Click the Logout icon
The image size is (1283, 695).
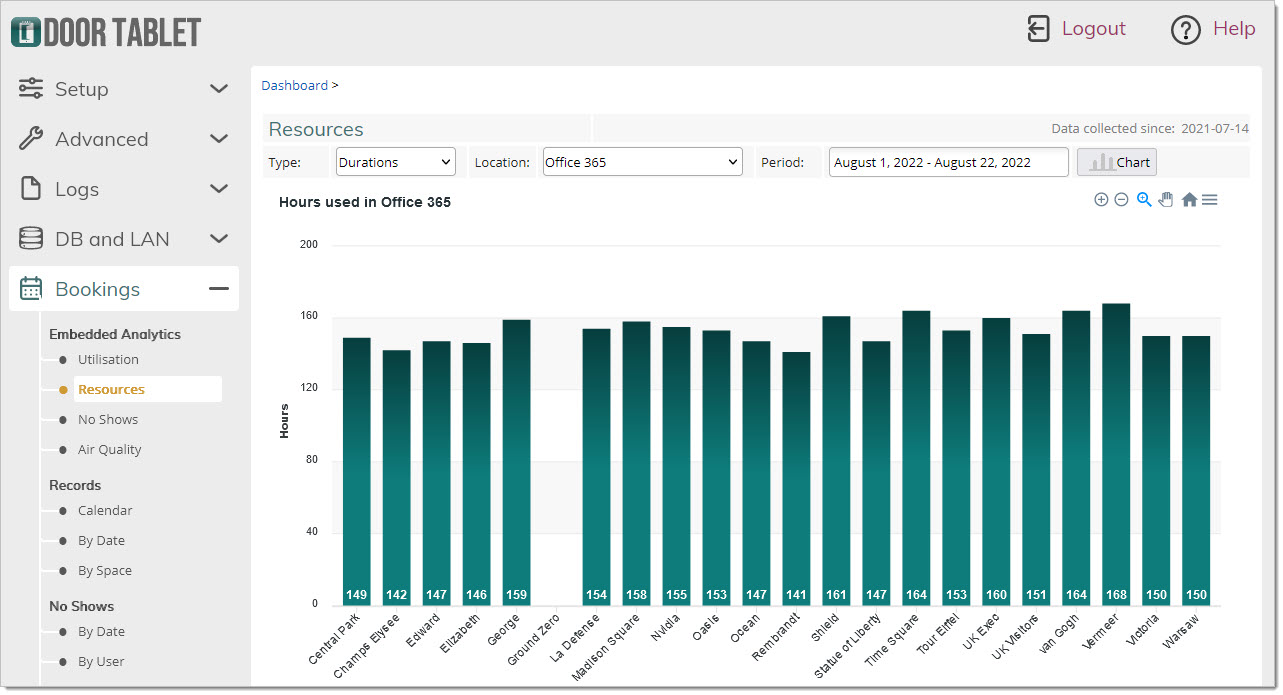pos(1039,29)
